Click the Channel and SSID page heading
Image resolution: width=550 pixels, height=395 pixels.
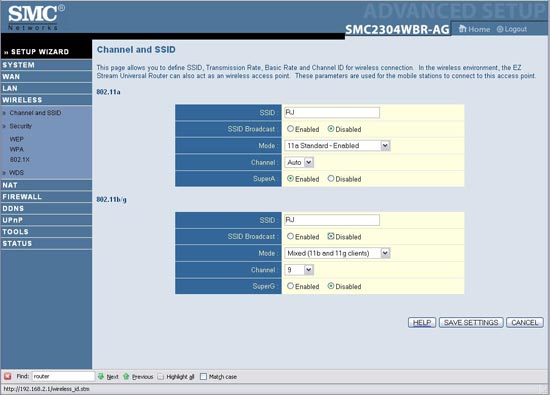point(136,49)
